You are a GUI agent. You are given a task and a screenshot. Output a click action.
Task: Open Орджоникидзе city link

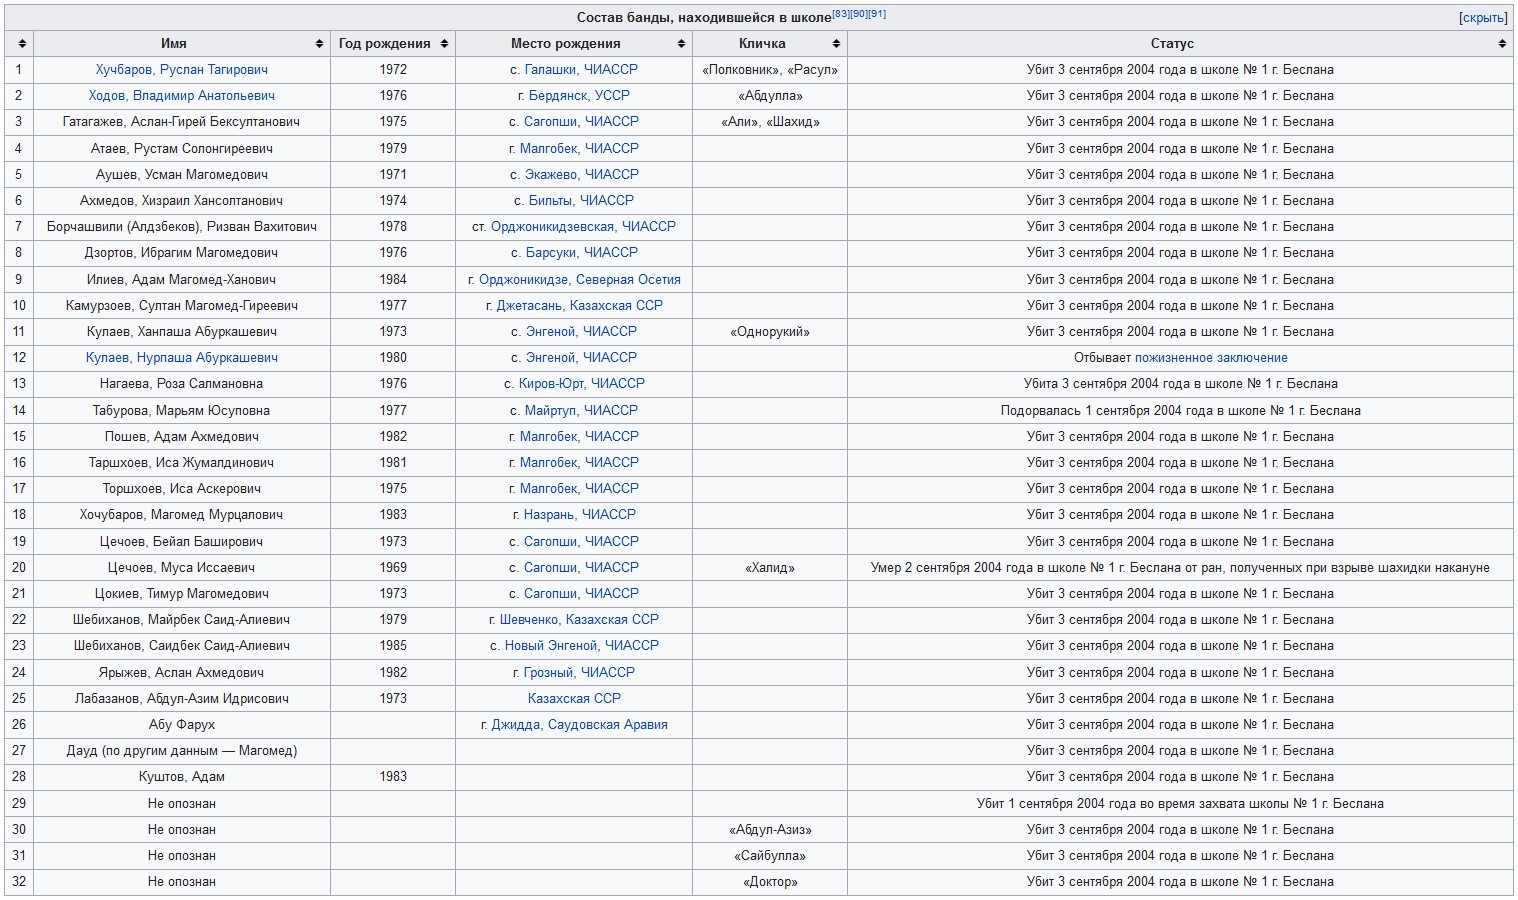(x=523, y=280)
